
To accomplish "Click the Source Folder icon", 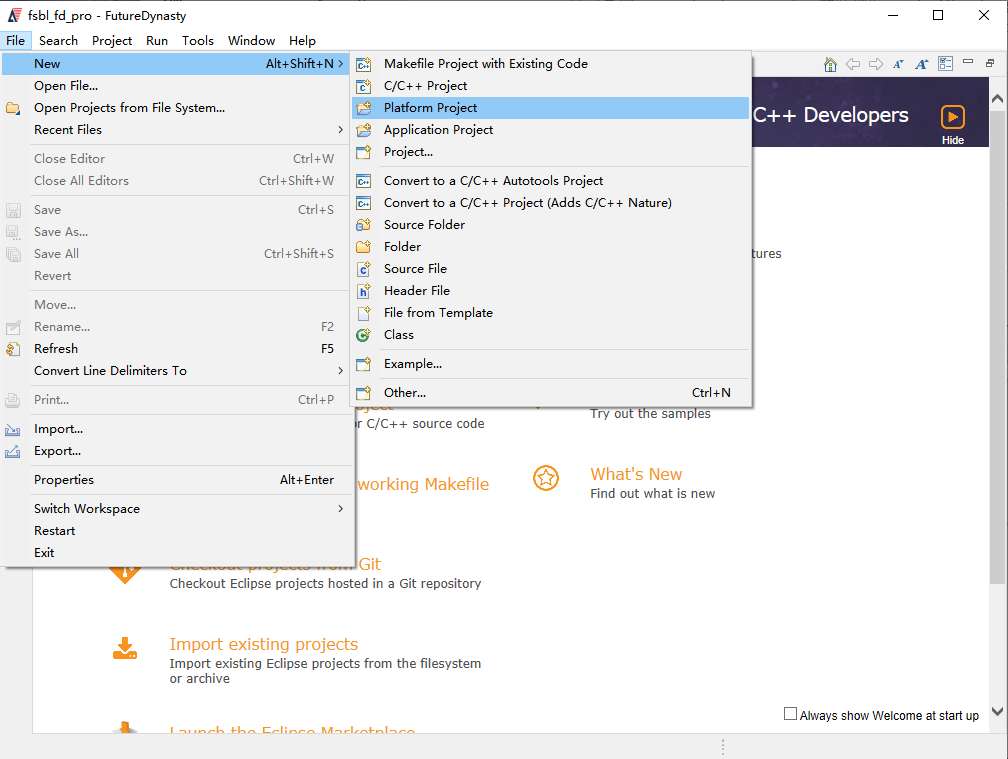I will coord(364,225).
